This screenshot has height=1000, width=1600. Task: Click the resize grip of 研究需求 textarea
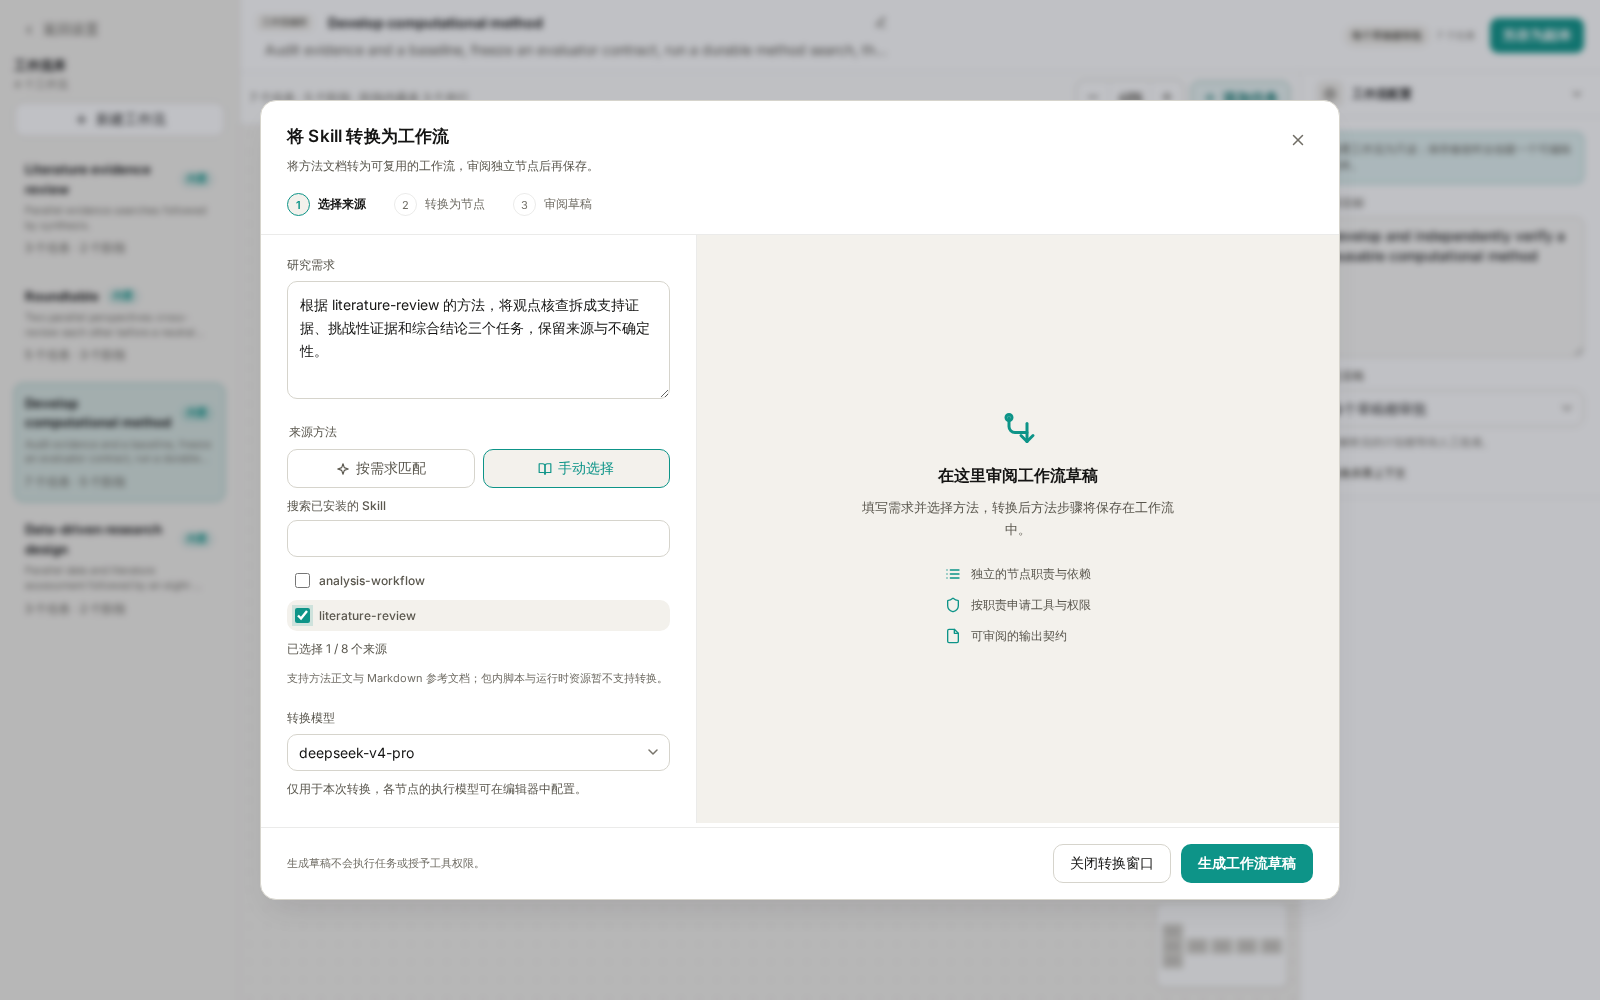663,392
